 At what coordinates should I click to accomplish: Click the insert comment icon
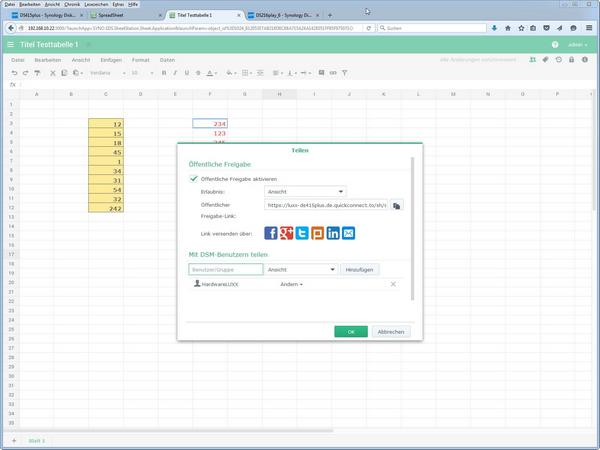(321, 73)
